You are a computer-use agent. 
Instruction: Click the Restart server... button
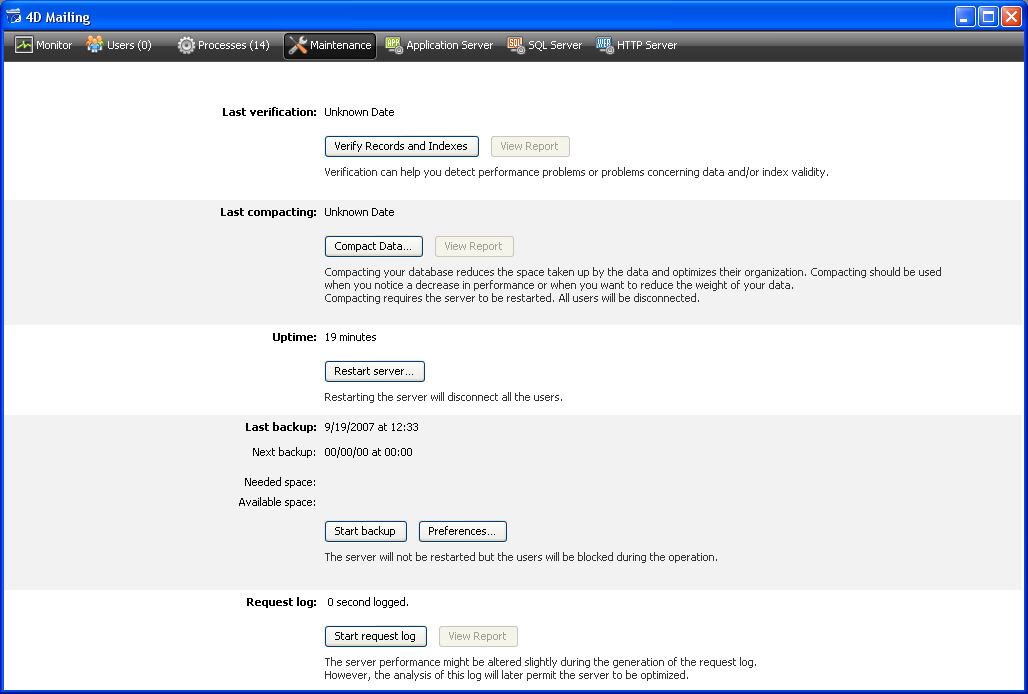[374, 371]
